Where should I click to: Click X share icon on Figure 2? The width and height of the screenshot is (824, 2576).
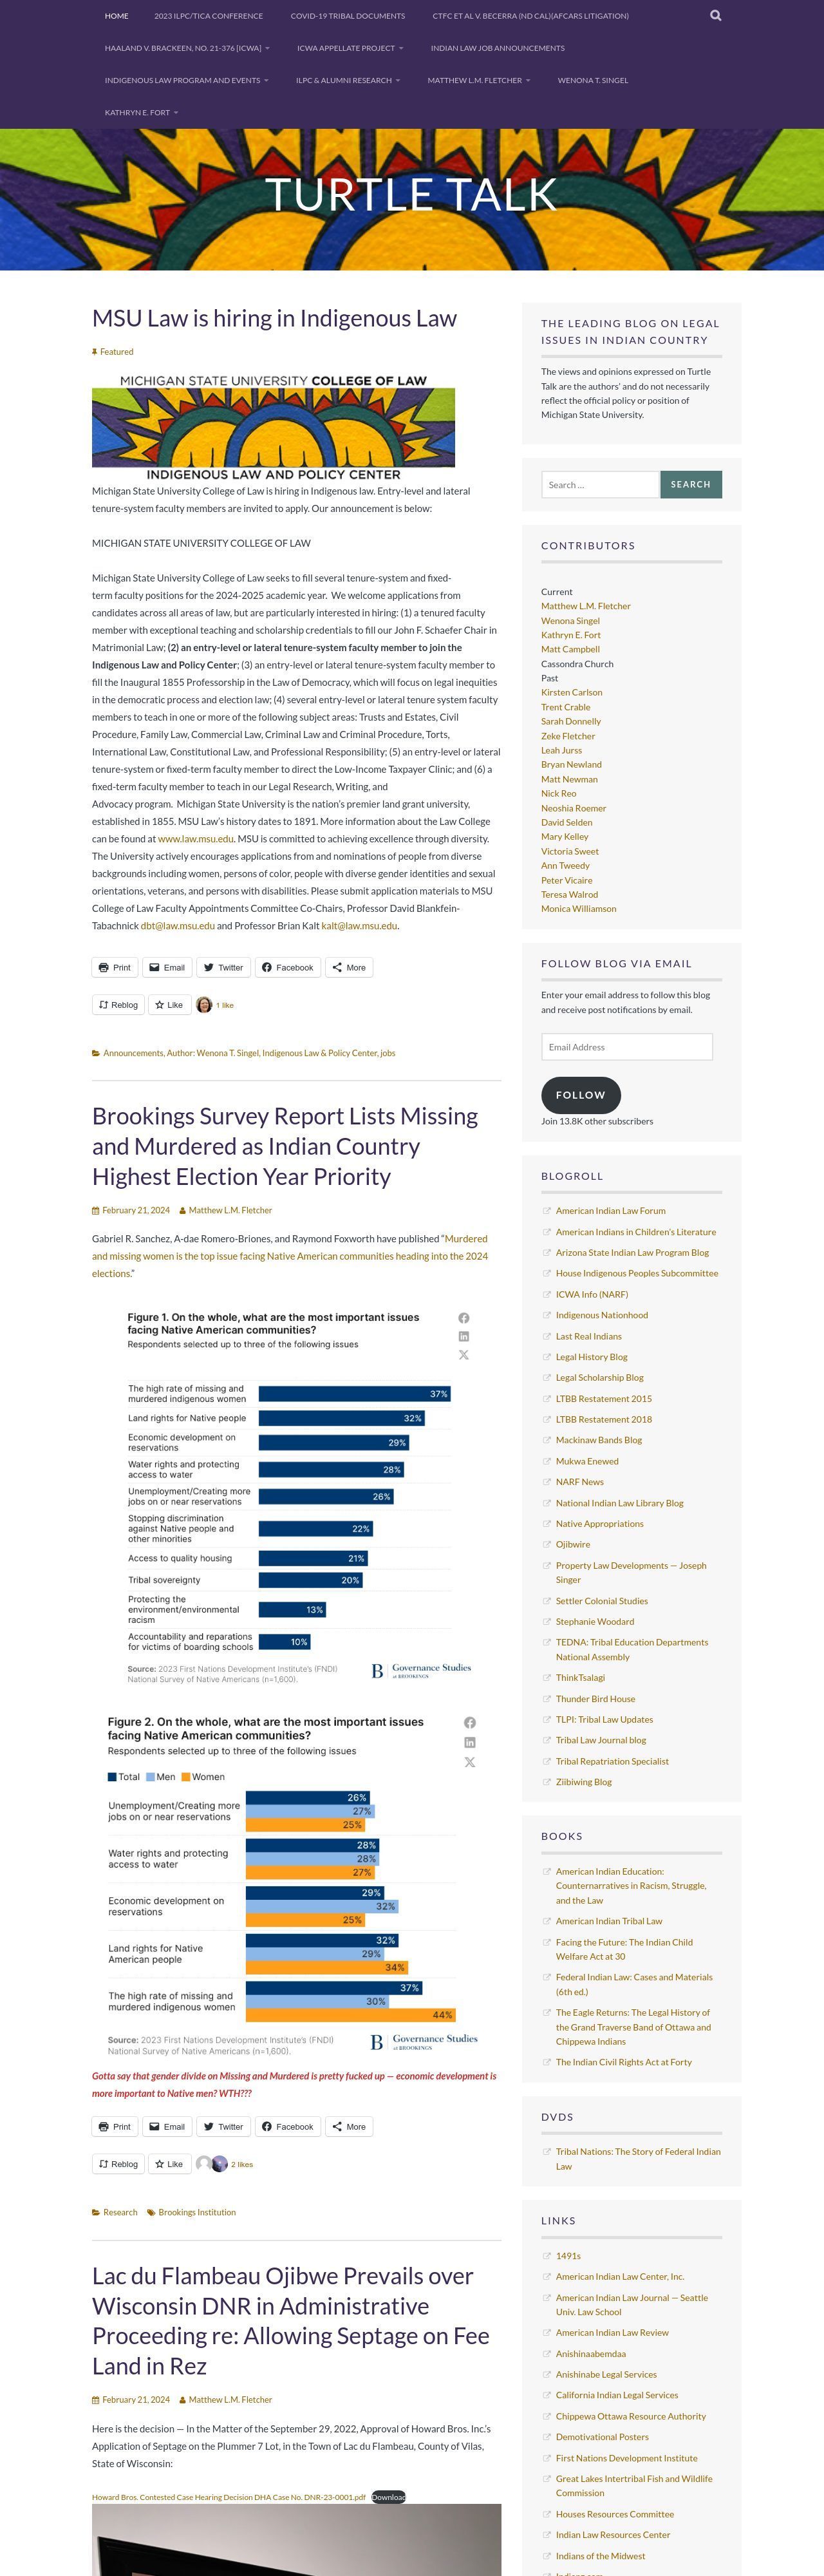click(469, 1762)
